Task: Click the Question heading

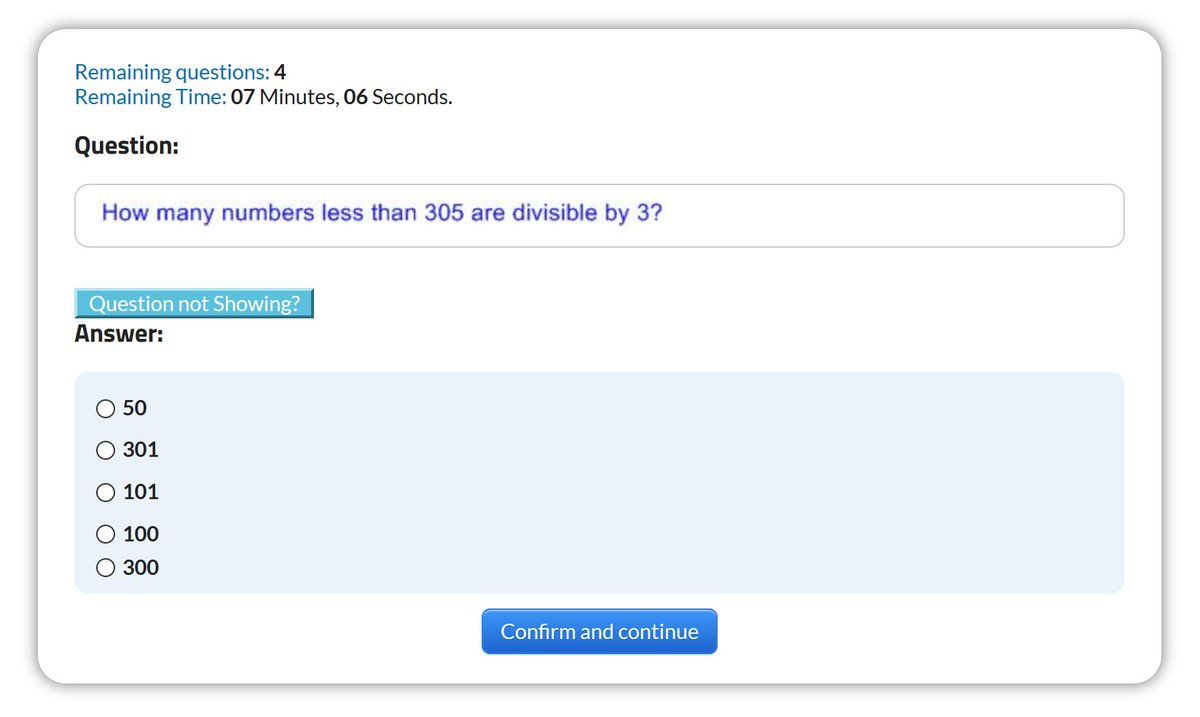Action: pyautogui.click(x=127, y=146)
